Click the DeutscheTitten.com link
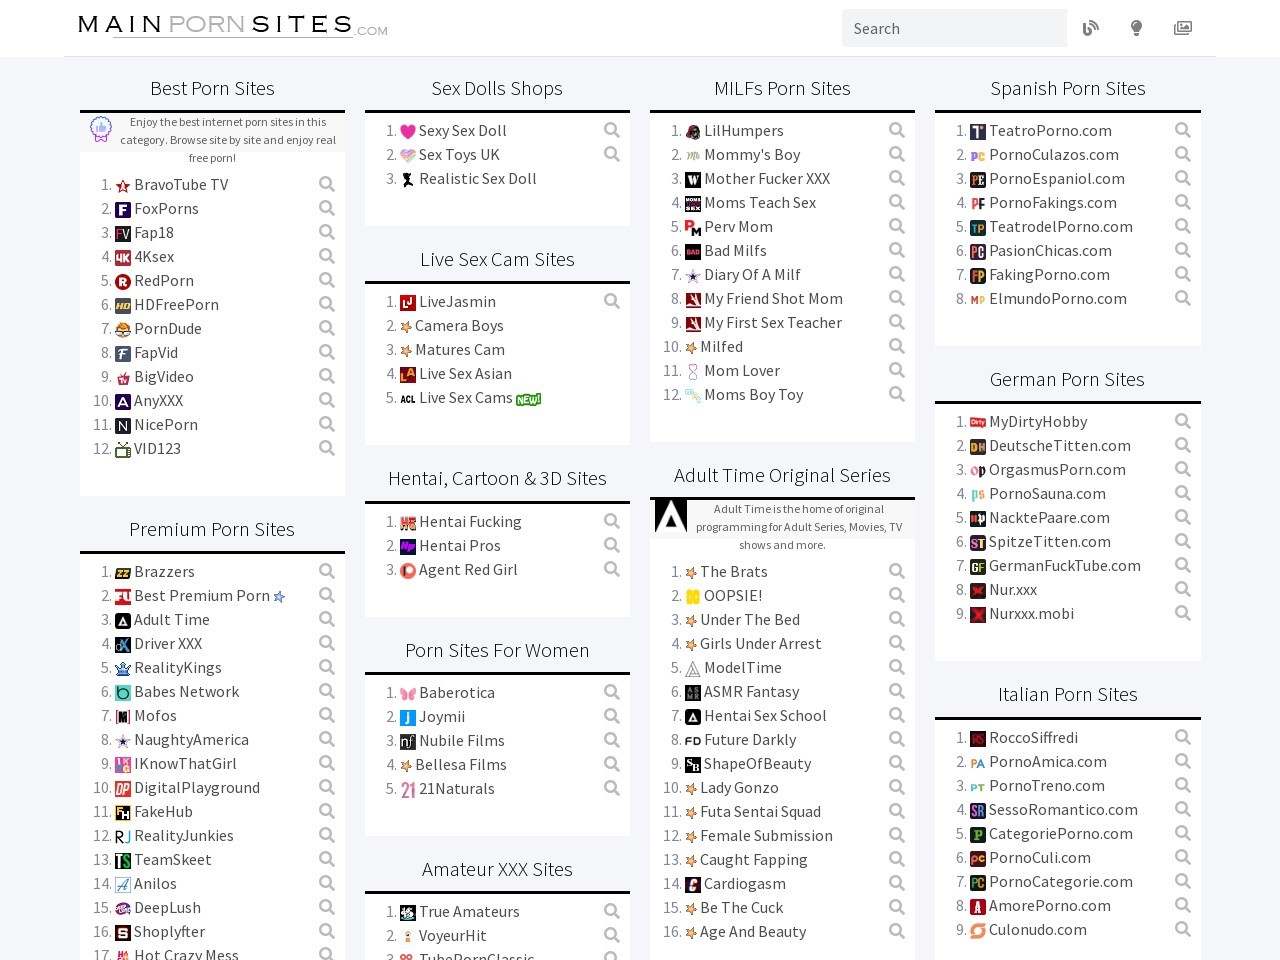 click(x=1060, y=445)
